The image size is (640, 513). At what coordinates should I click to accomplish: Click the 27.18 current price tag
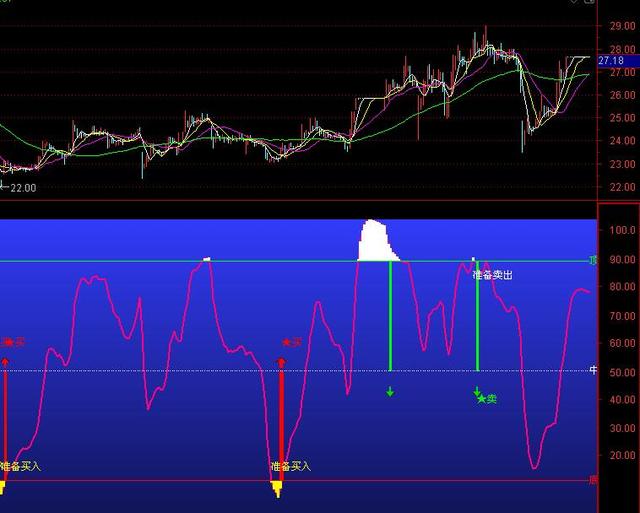[611, 61]
